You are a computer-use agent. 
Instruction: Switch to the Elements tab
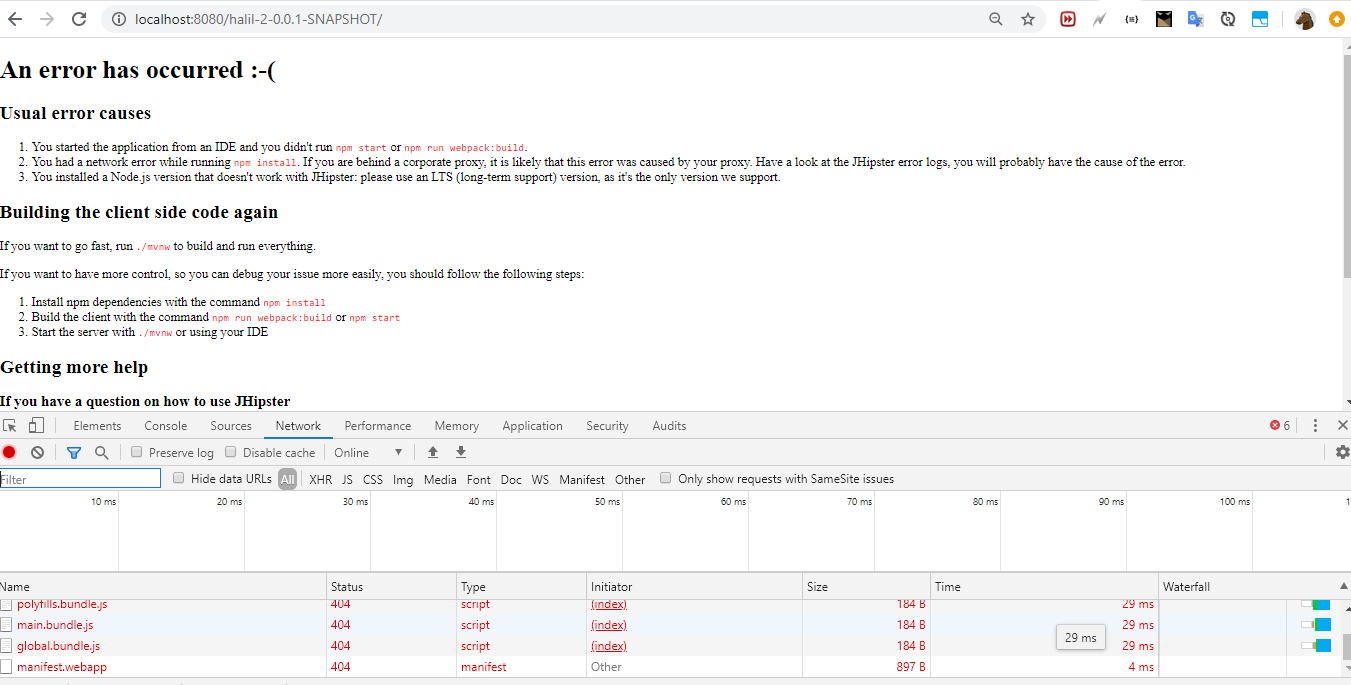pos(97,425)
